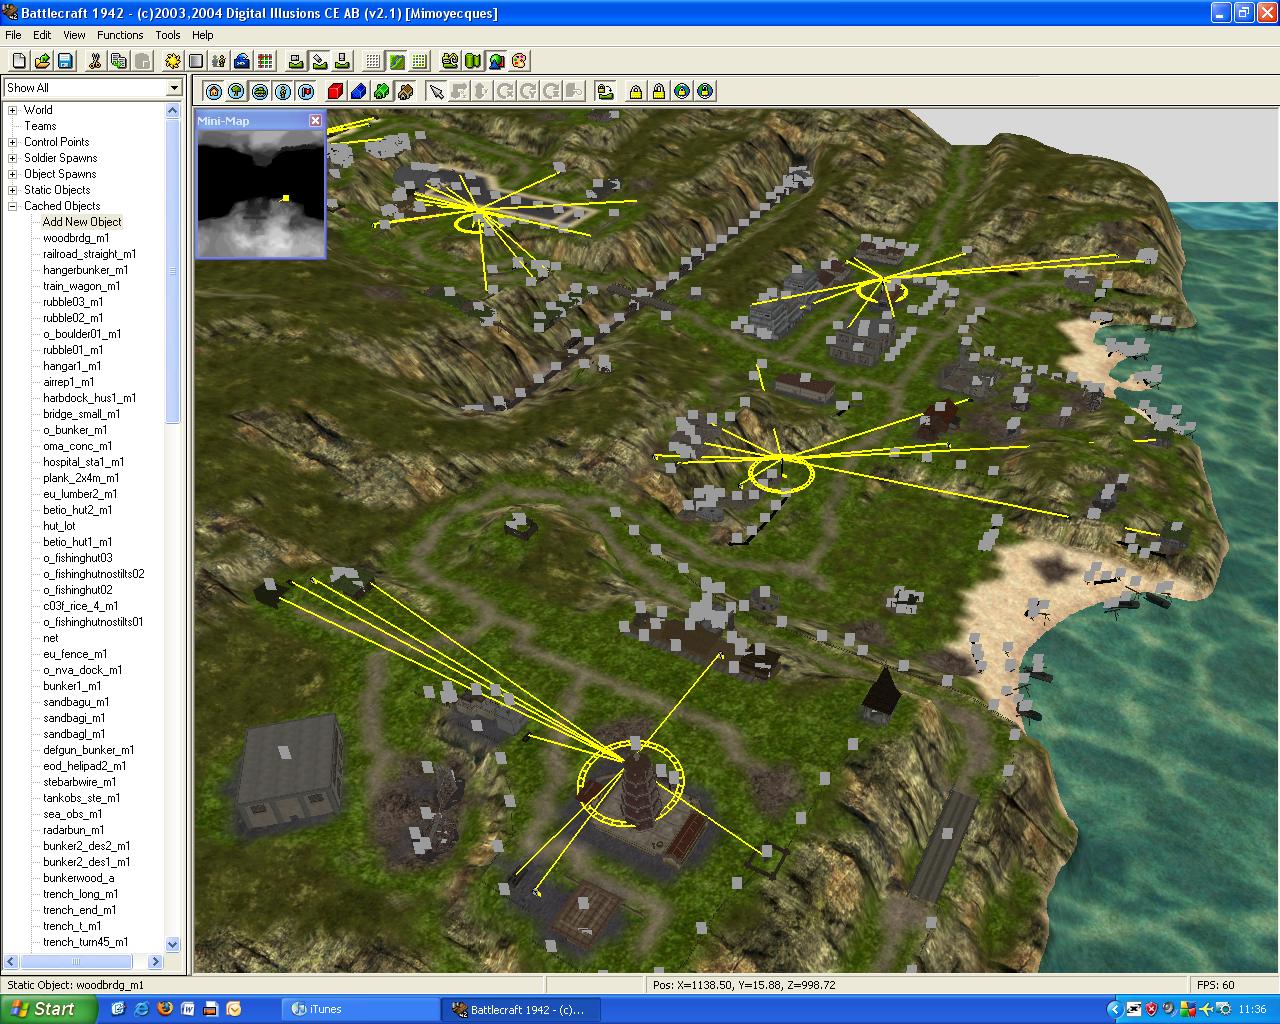This screenshot has height=1024, width=1280.
Task: Toggle the house filter round button
Action: tap(214, 92)
